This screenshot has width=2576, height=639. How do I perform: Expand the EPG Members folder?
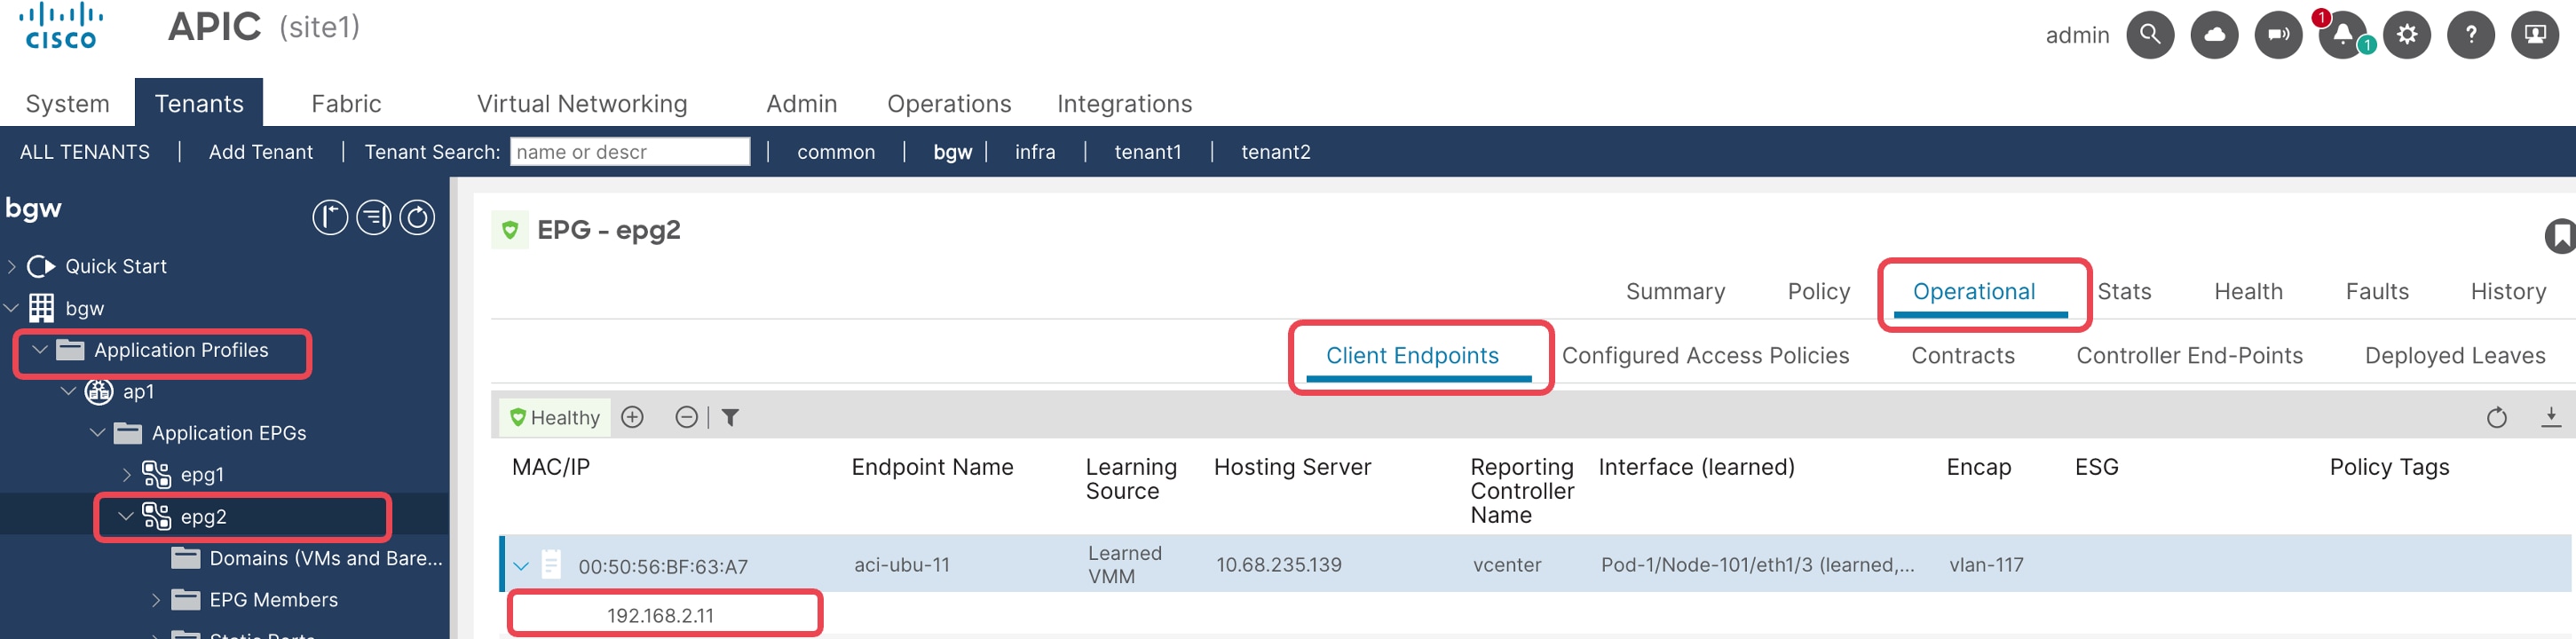click(x=156, y=600)
